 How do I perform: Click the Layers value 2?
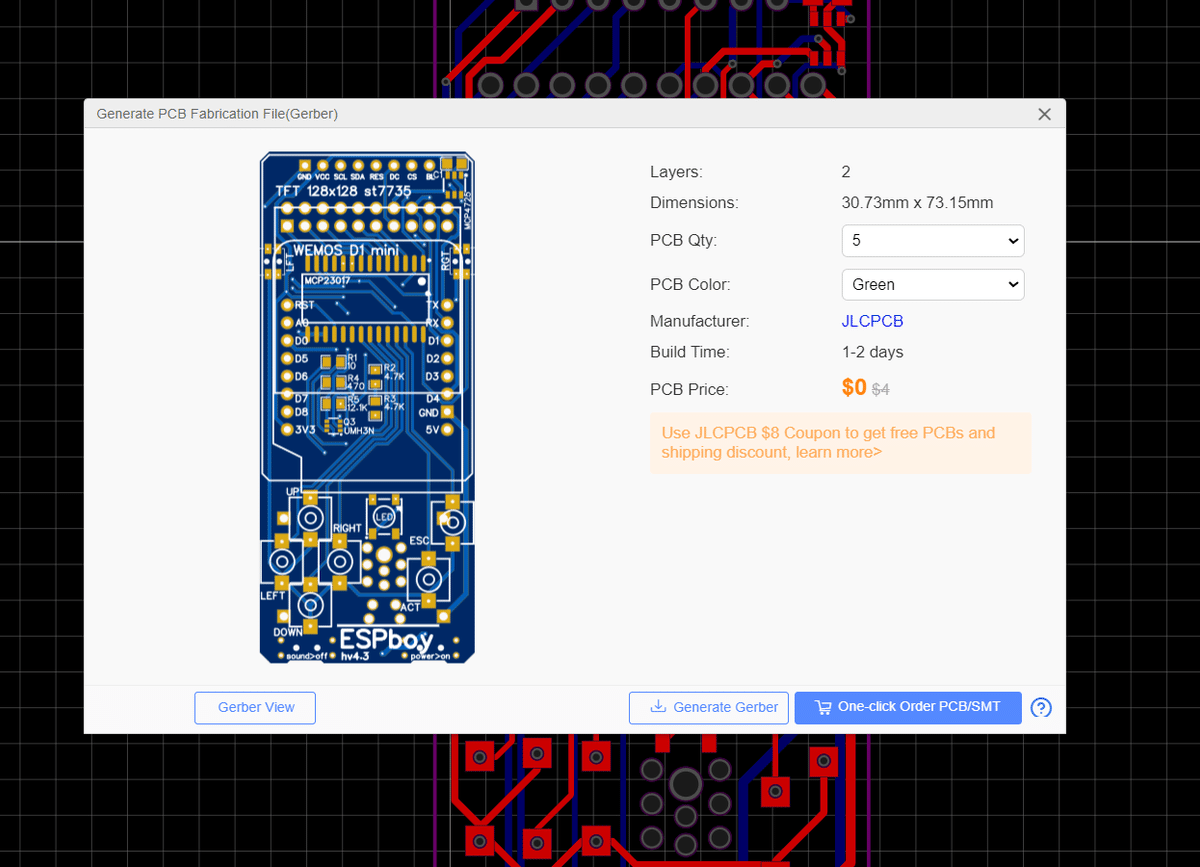coord(846,172)
